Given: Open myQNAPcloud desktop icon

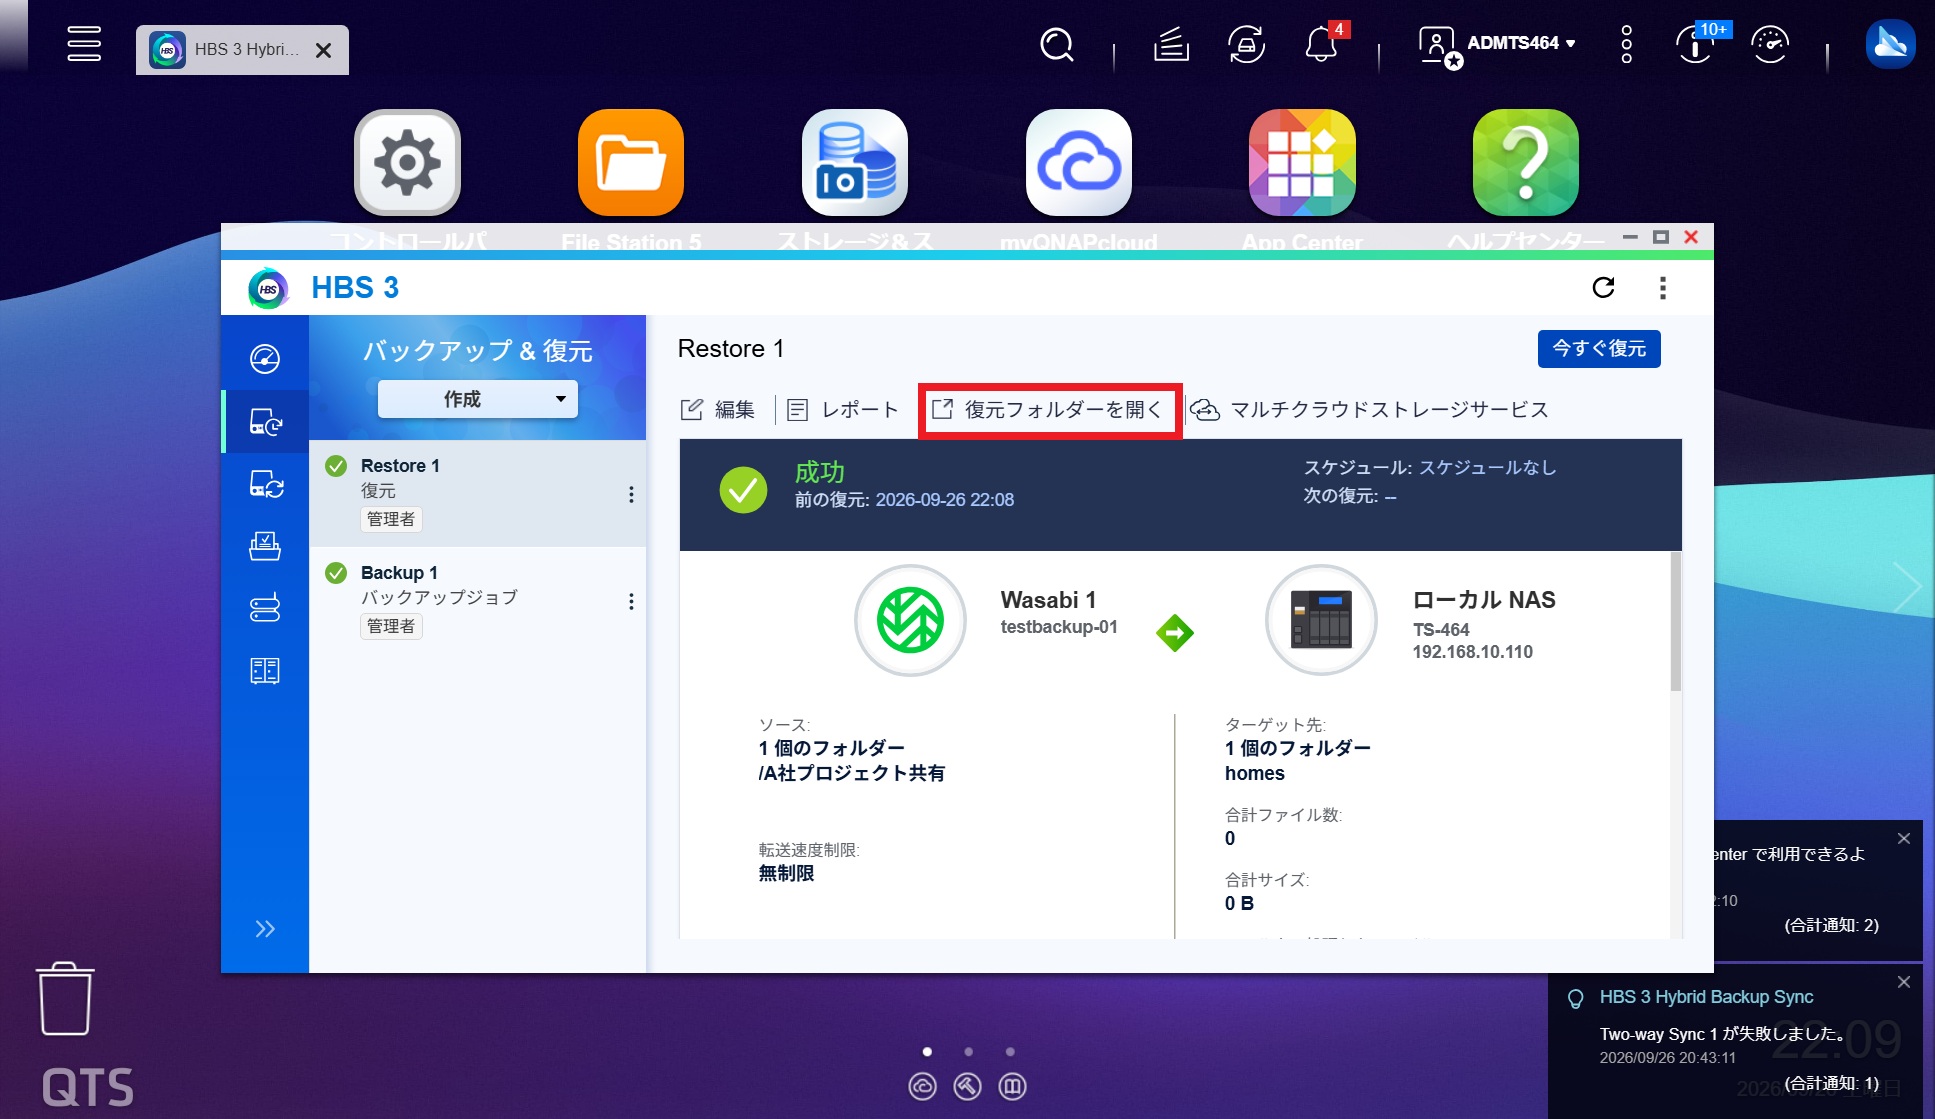Looking at the screenshot, I should [x=1079, y=162].
